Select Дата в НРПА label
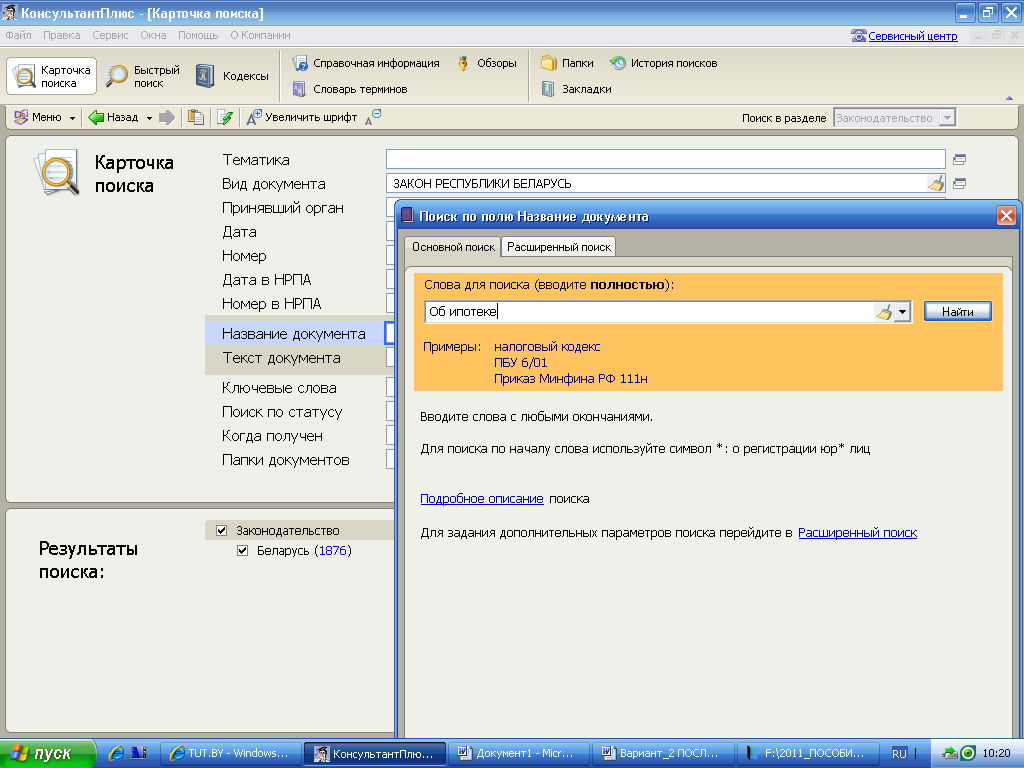The height and width of the screenshot is (768, 1024). (266, 280)
